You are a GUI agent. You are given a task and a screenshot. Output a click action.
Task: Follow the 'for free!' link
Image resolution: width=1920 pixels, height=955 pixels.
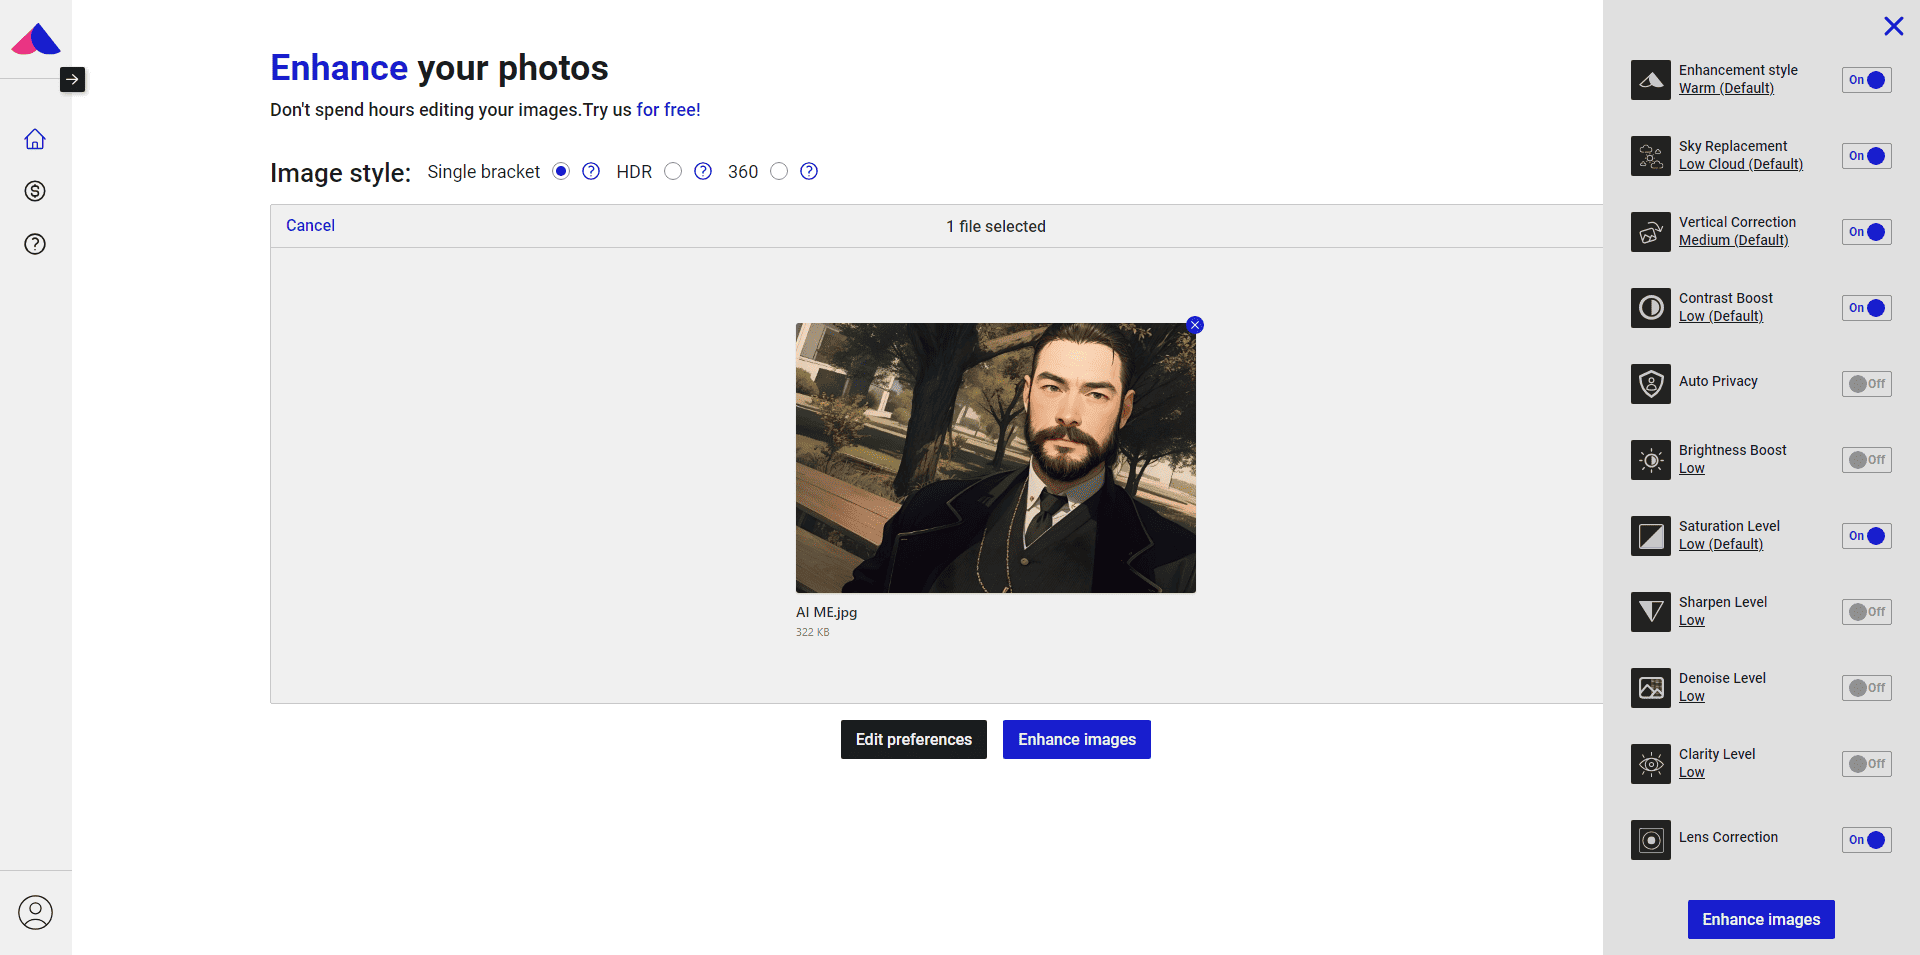coord(668,110)
